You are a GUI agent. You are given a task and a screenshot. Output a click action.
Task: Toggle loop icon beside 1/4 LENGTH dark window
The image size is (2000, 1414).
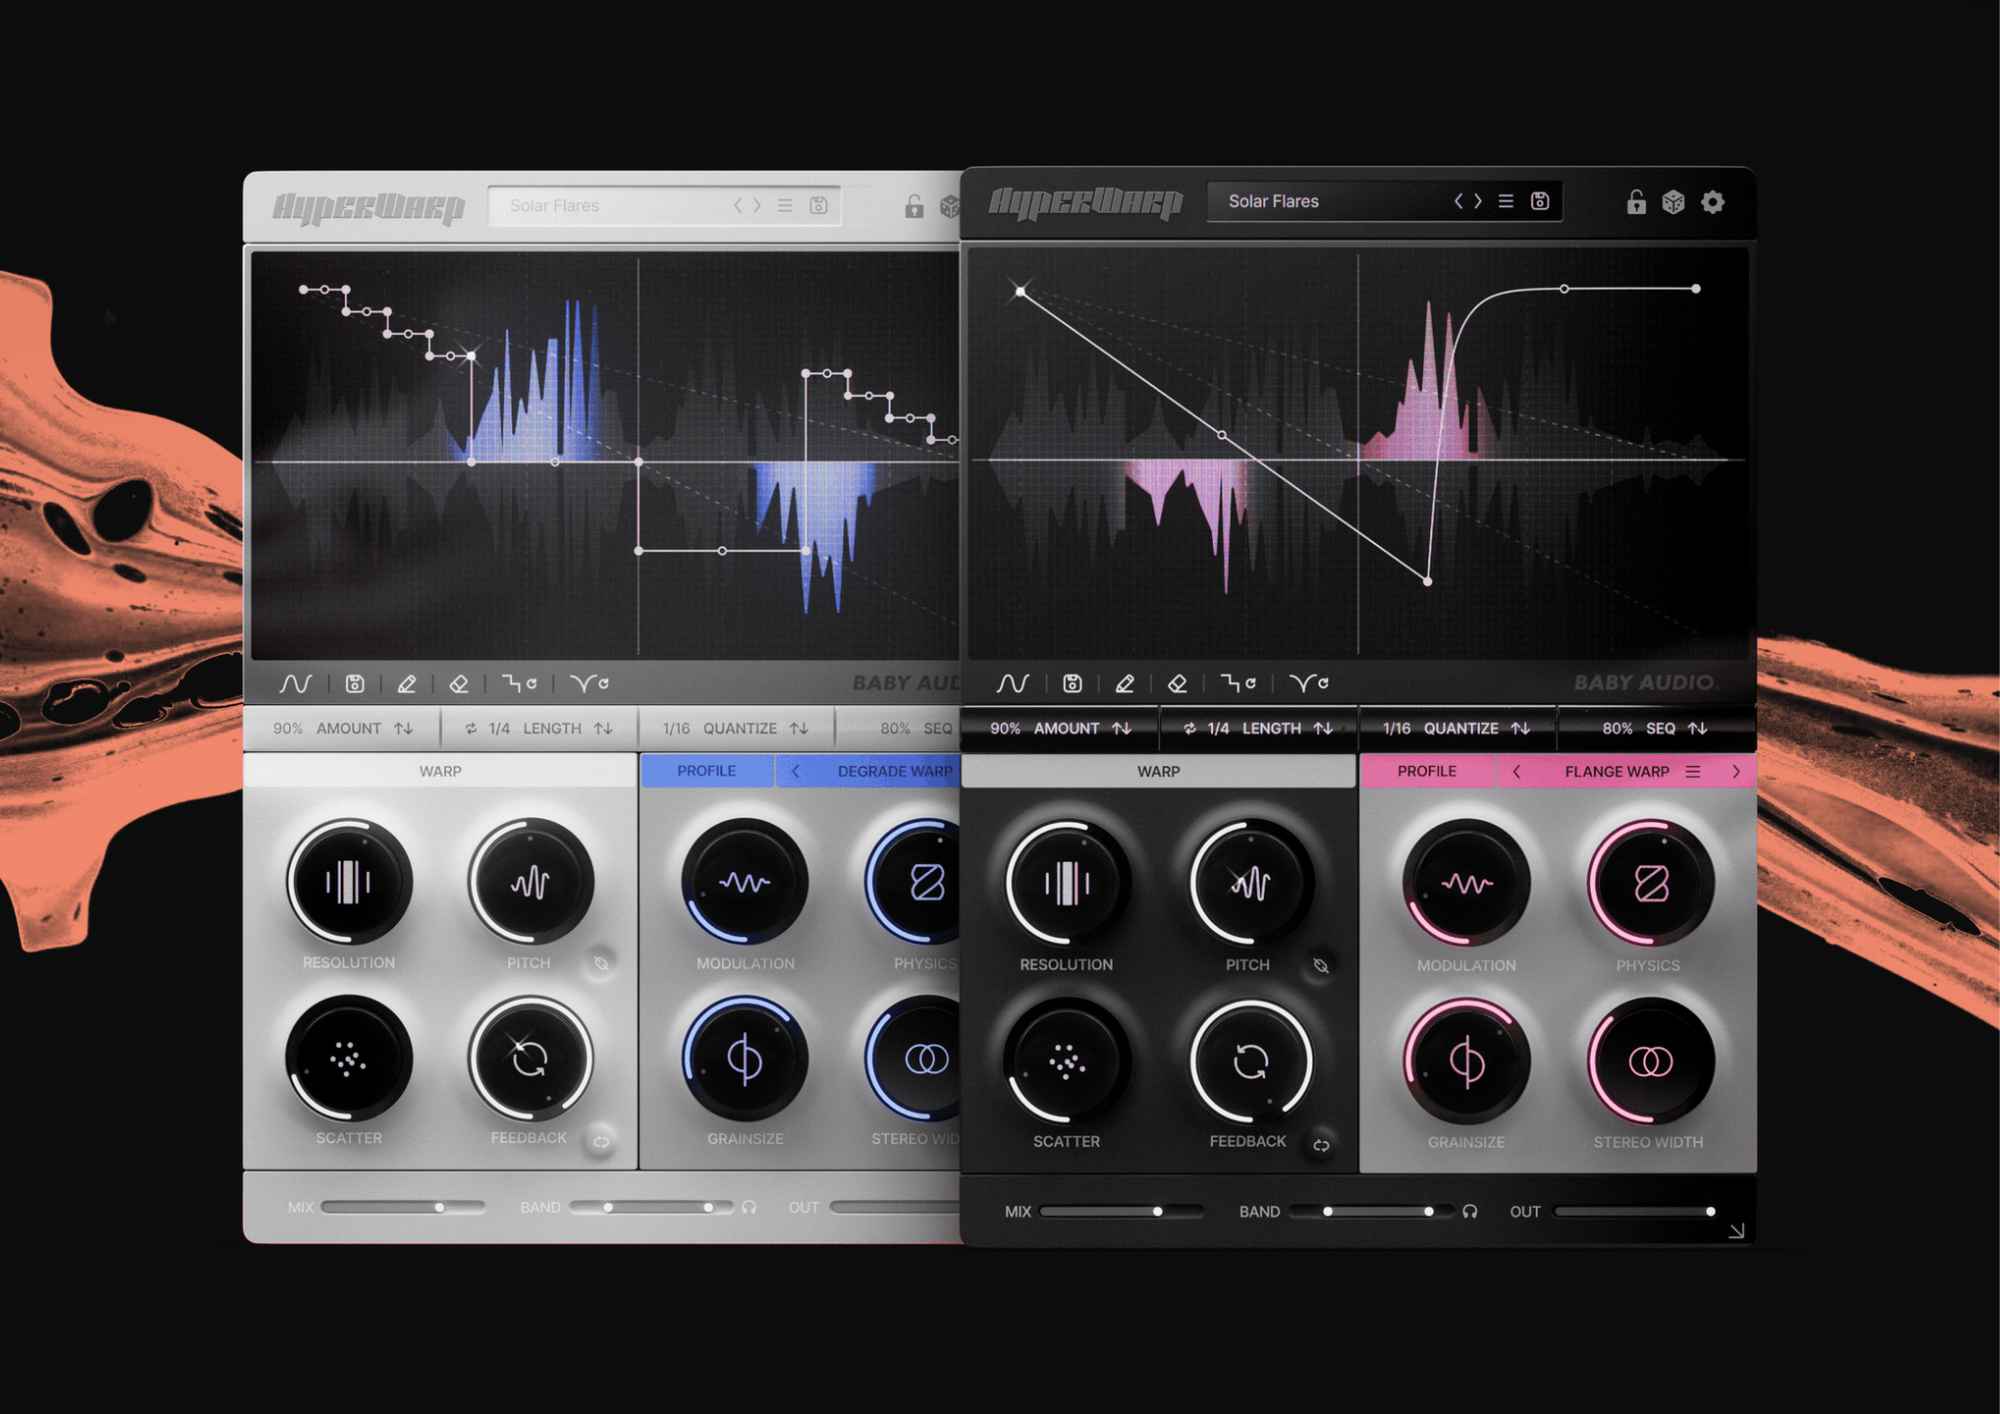click(x=1189, y=728)
